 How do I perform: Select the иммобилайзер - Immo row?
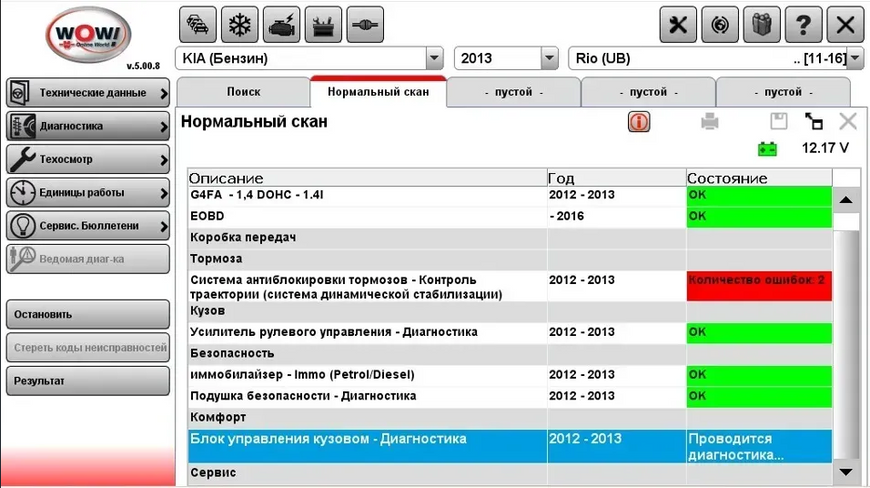(510, 375)
